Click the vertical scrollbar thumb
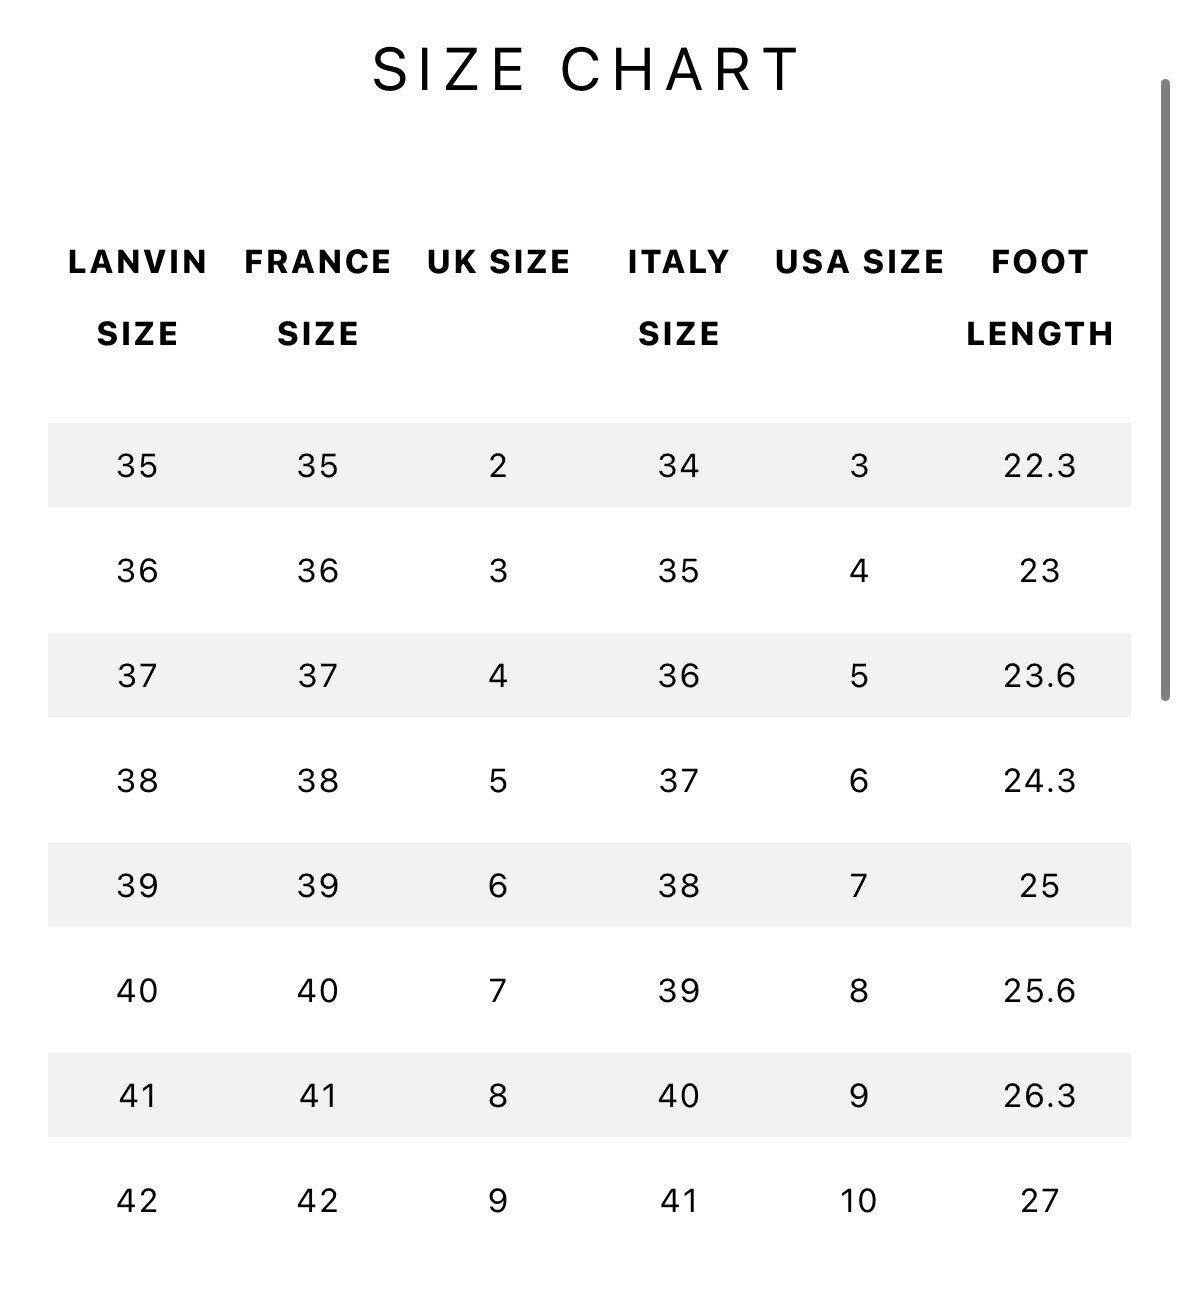Viewport: 1179px width, 1294px height. (1165, 390)
